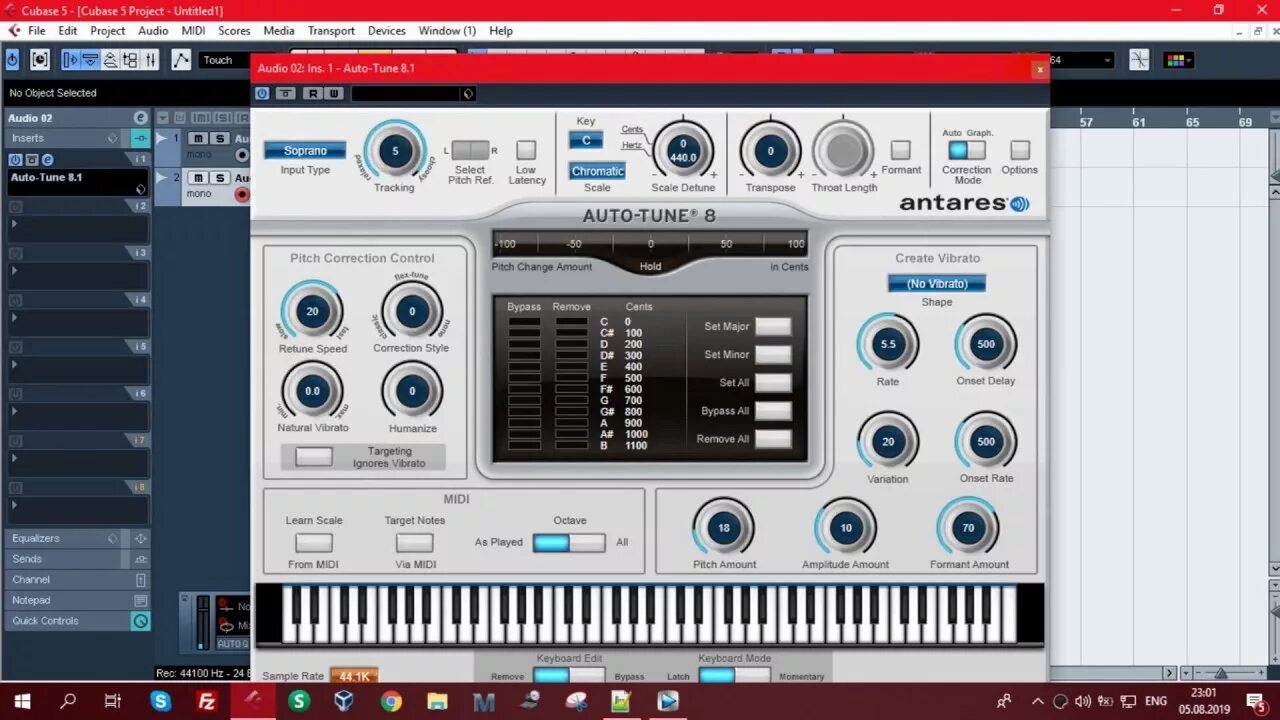Open Skype from the taskbar
Viewport: 1280px width, 720px height.
(x=161, y=701)
